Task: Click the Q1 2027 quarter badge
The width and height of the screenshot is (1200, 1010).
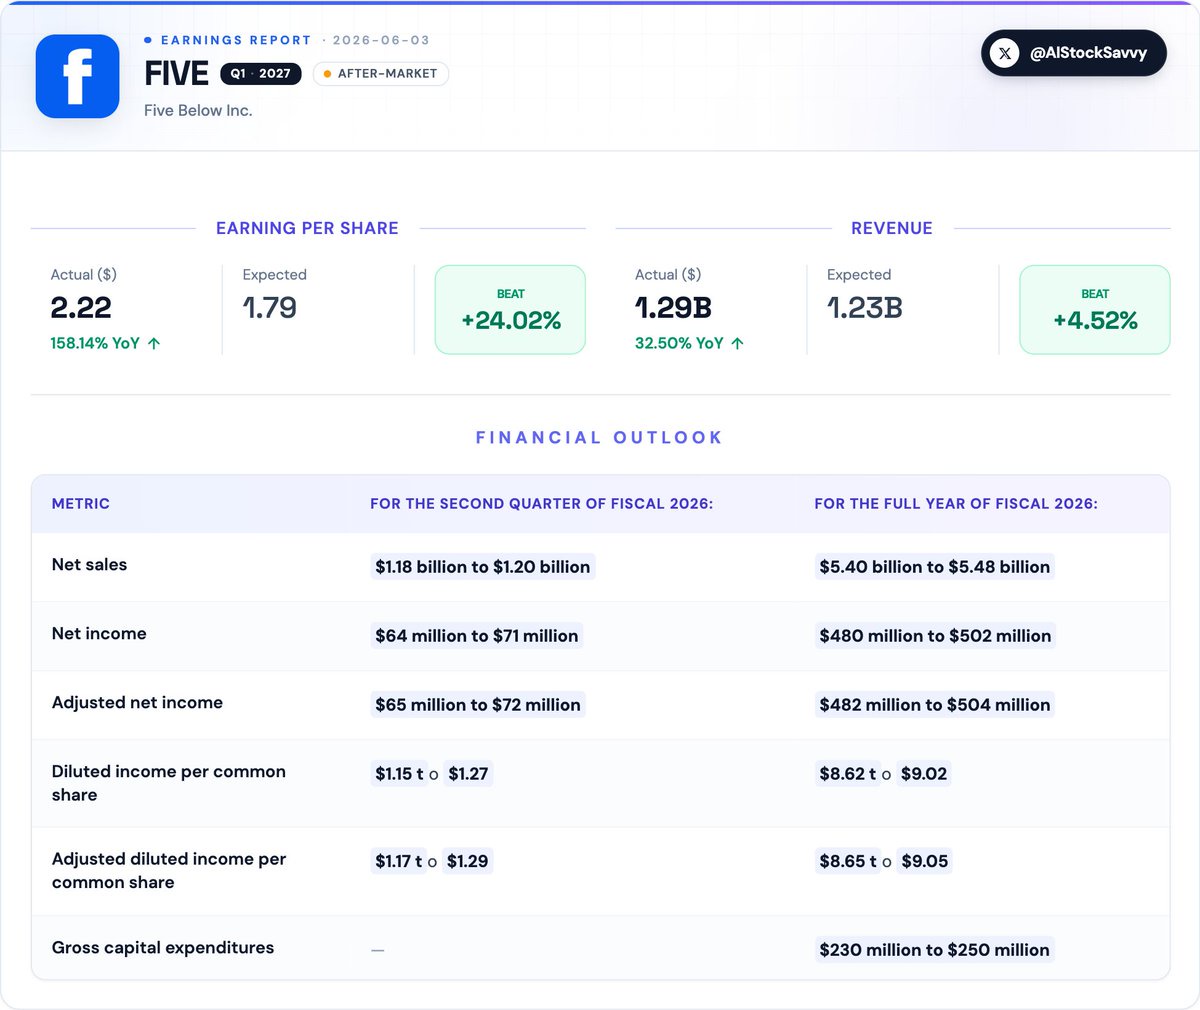Action: (261, 73)
